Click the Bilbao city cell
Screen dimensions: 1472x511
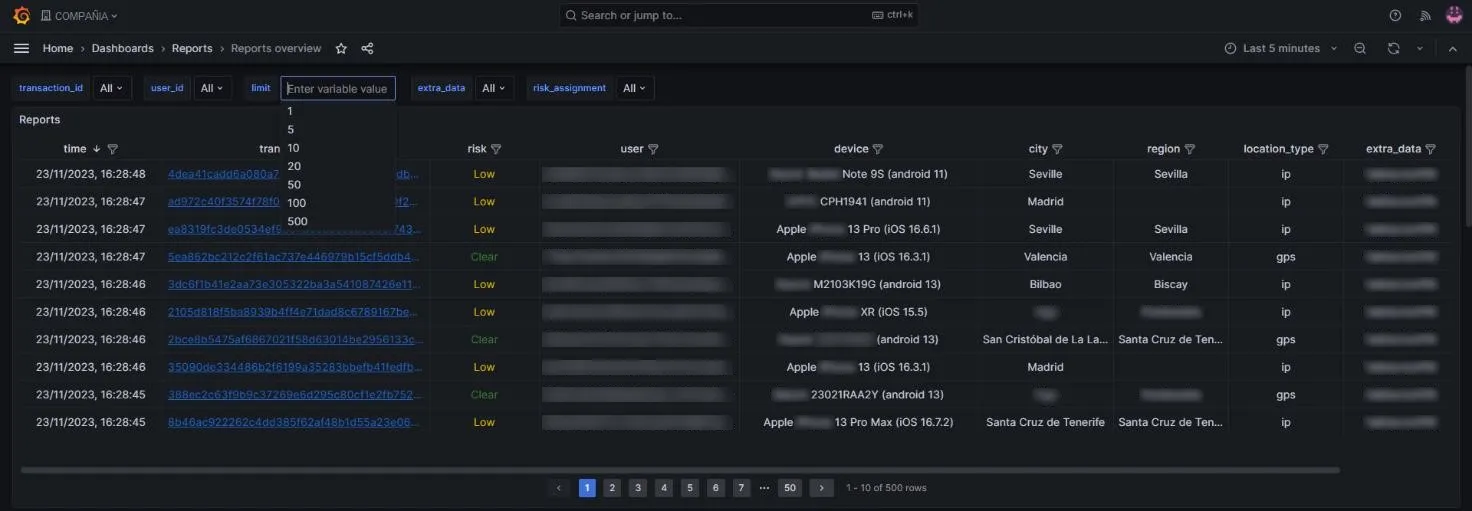1045,284
